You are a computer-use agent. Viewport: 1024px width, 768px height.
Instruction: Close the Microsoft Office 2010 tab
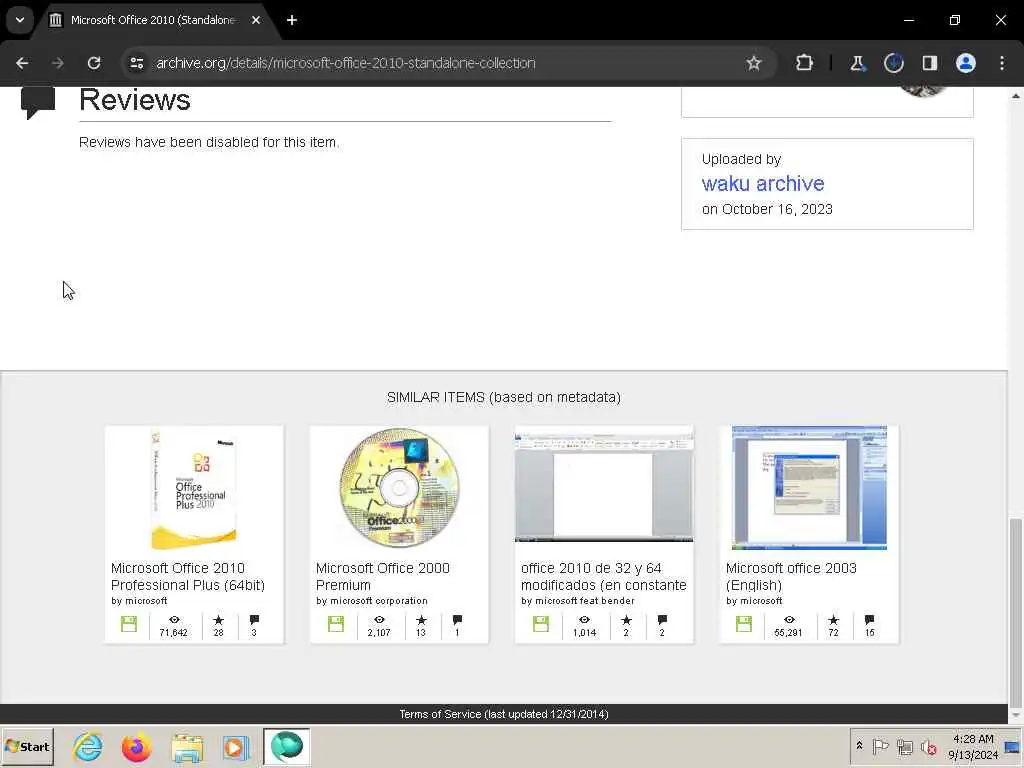pos(256,20)
